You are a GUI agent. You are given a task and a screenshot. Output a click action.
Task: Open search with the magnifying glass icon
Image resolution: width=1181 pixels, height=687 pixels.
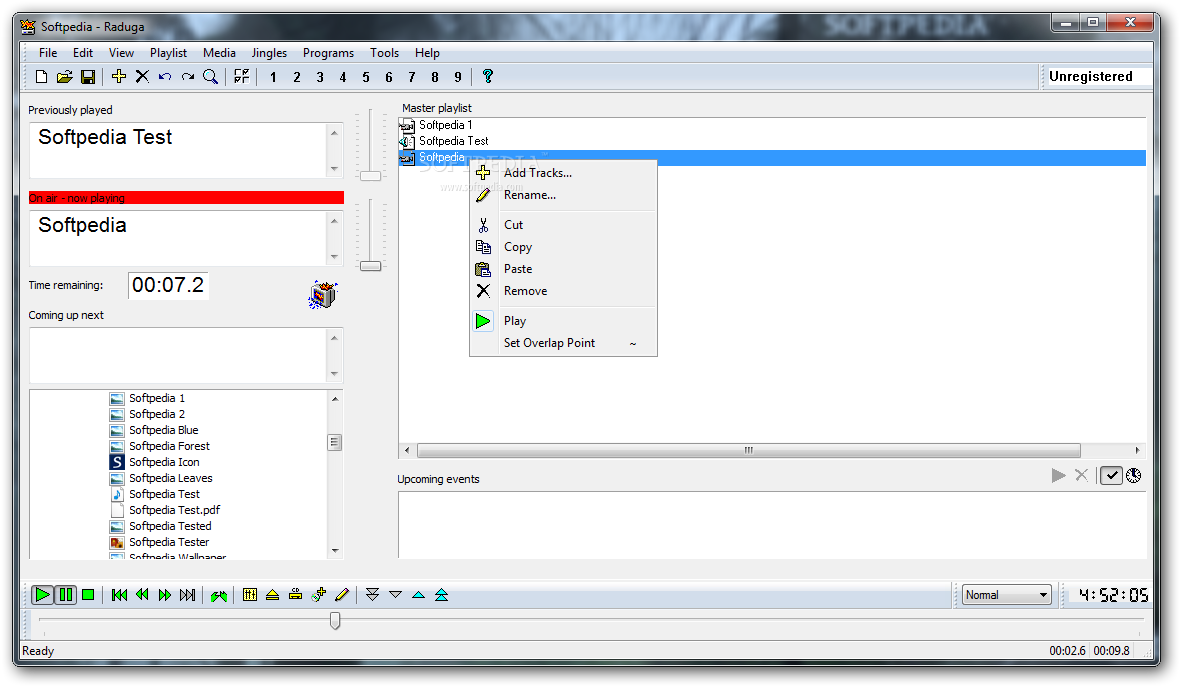[x=211, y=77]
